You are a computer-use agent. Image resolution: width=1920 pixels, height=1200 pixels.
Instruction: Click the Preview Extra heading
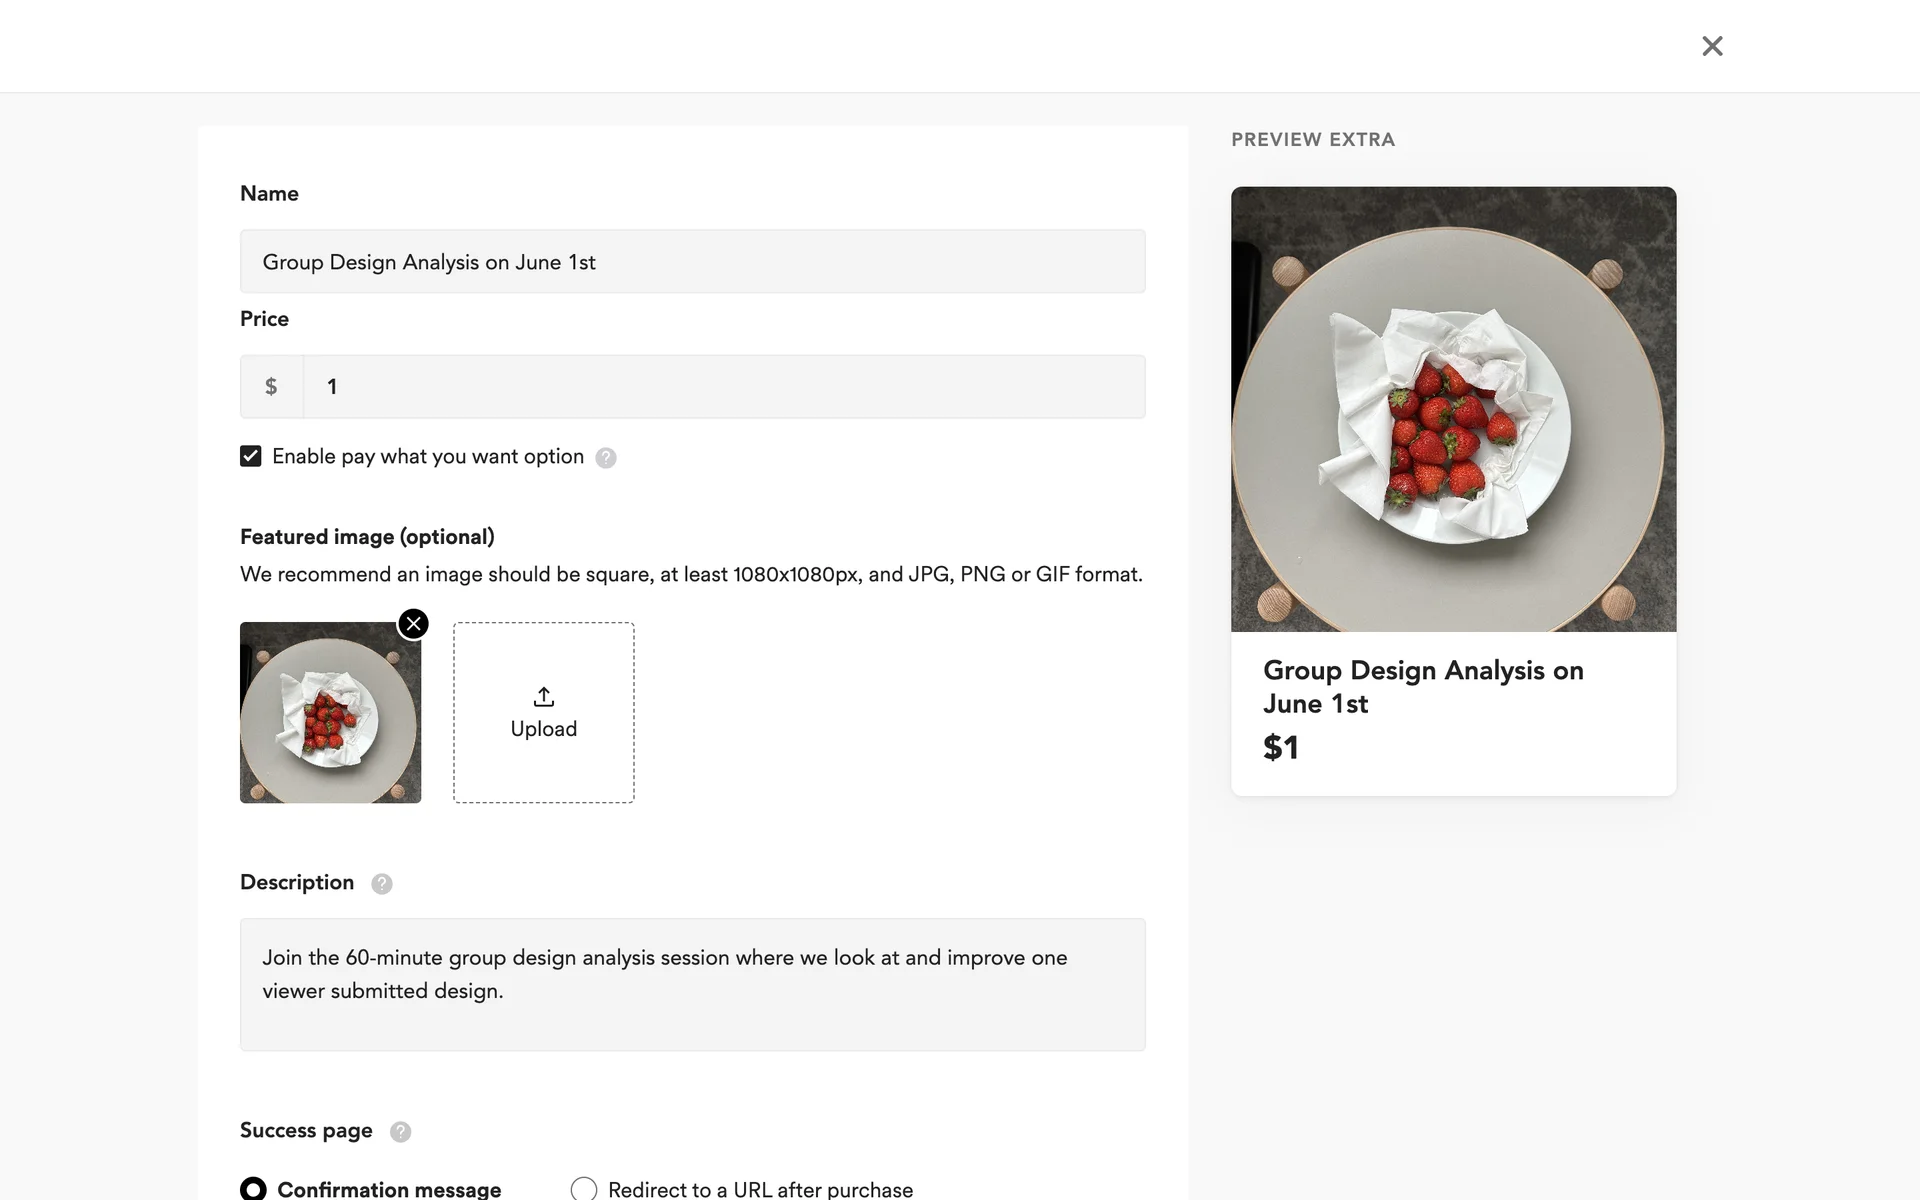point(1313,140)
